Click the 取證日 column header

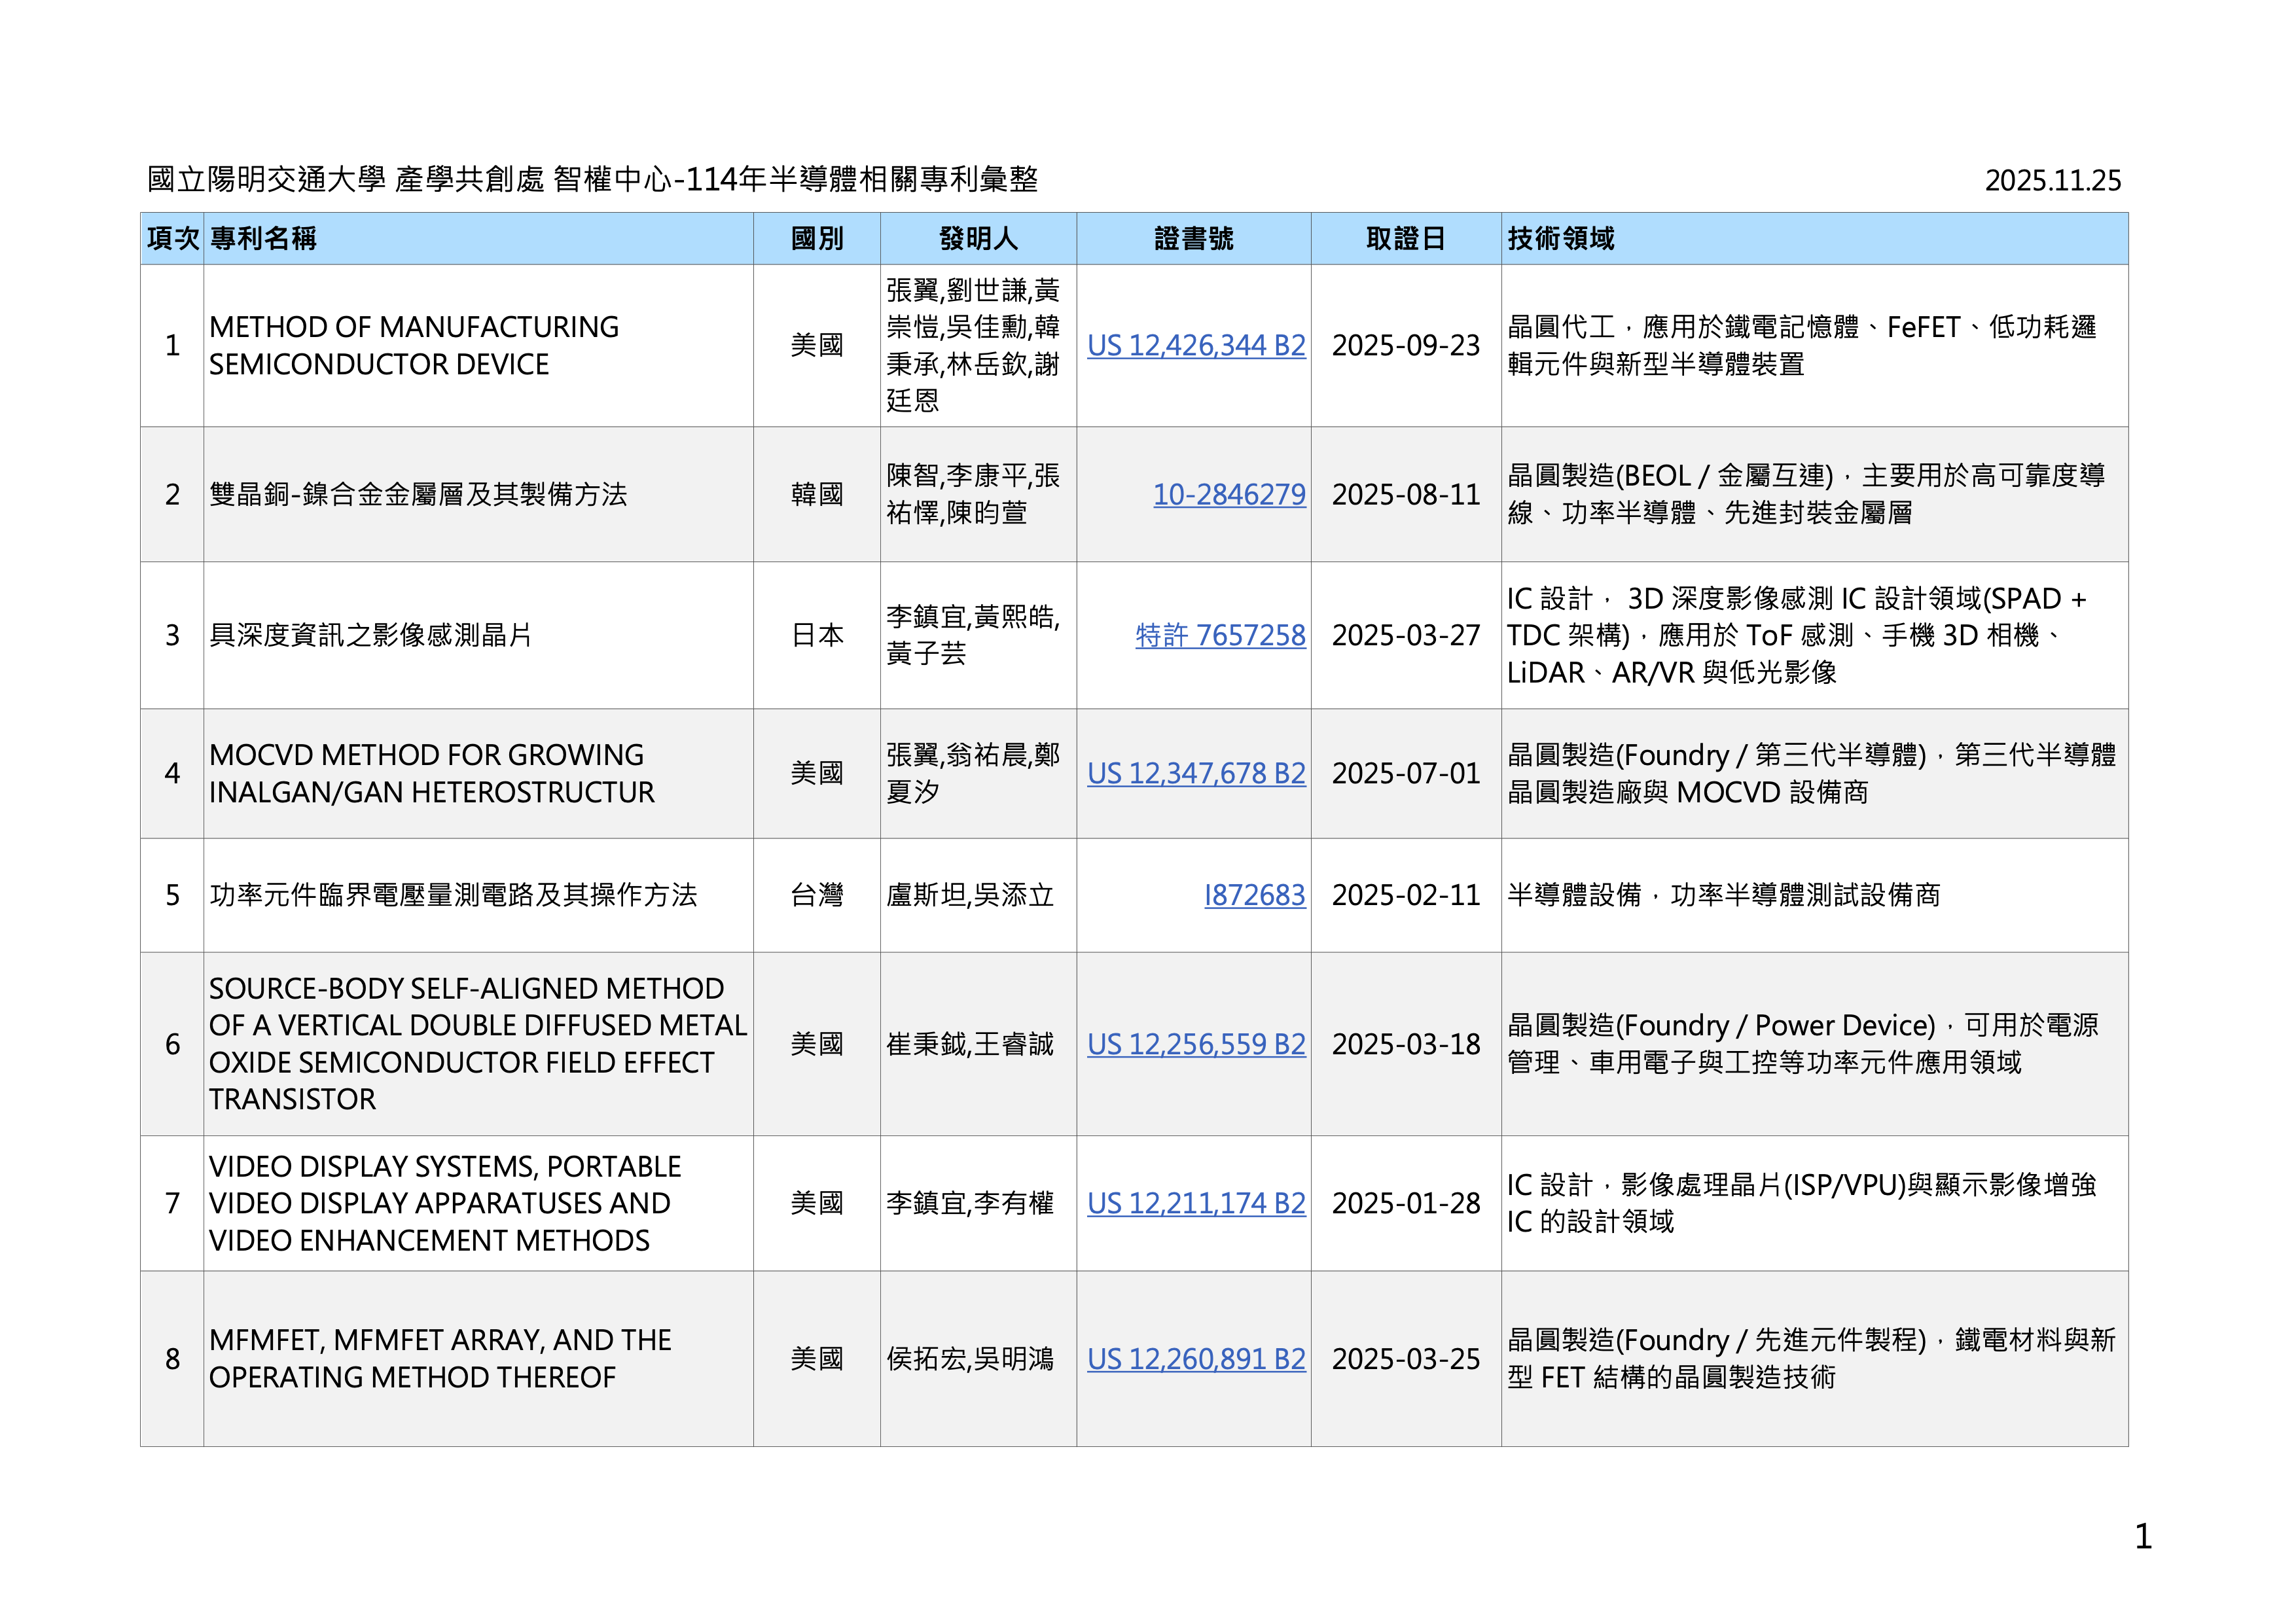point(1405,239)
